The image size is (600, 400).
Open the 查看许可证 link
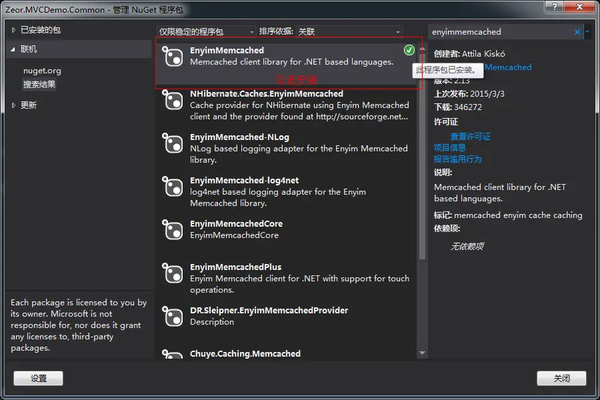click(x=470, y=136)
